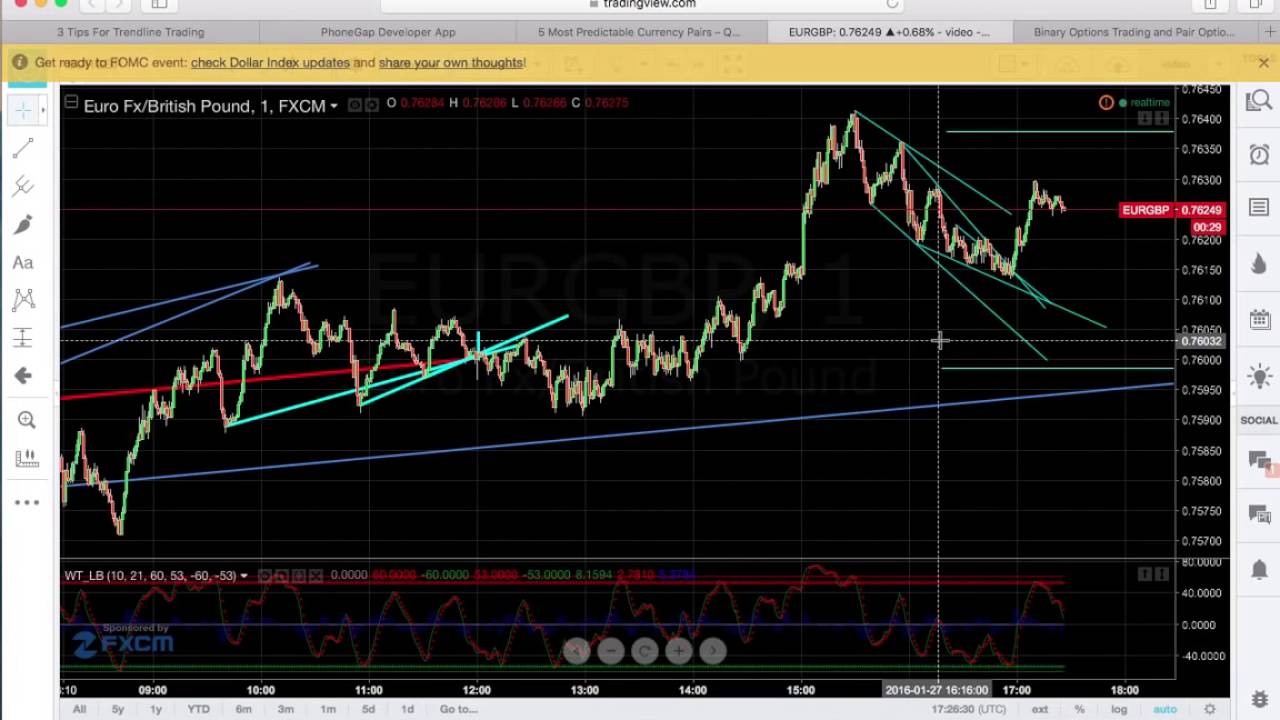The image size is (1280, 720).
Task: Expand the cursor tool flyout arrow
Action: click(x=43, y=109)
